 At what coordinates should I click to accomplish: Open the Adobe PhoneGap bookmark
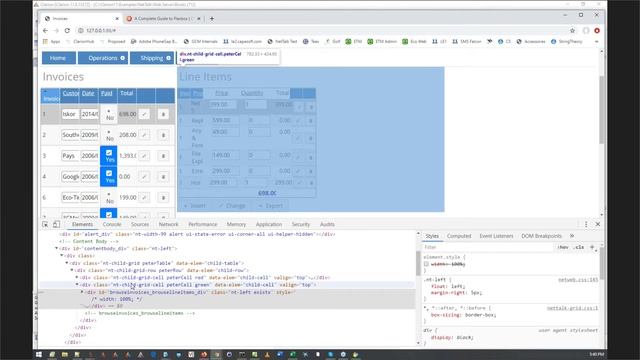[x=154, y=41]
